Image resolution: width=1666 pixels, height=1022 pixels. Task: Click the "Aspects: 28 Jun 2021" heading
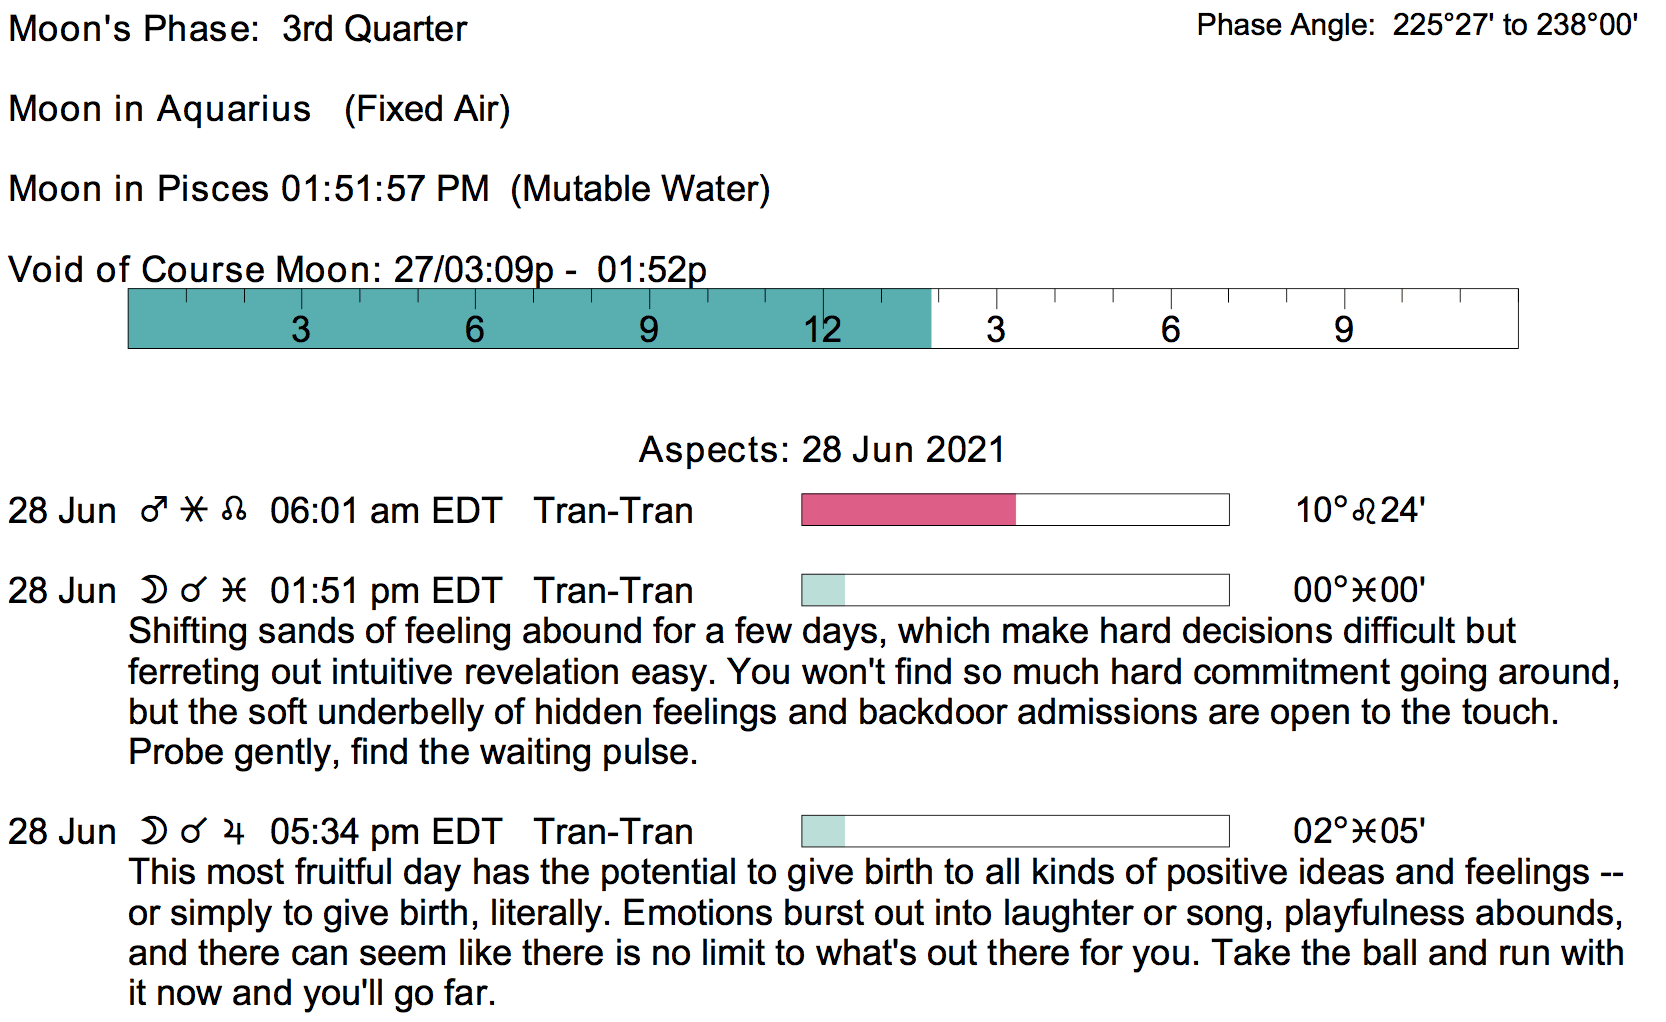tap(821, 450)
